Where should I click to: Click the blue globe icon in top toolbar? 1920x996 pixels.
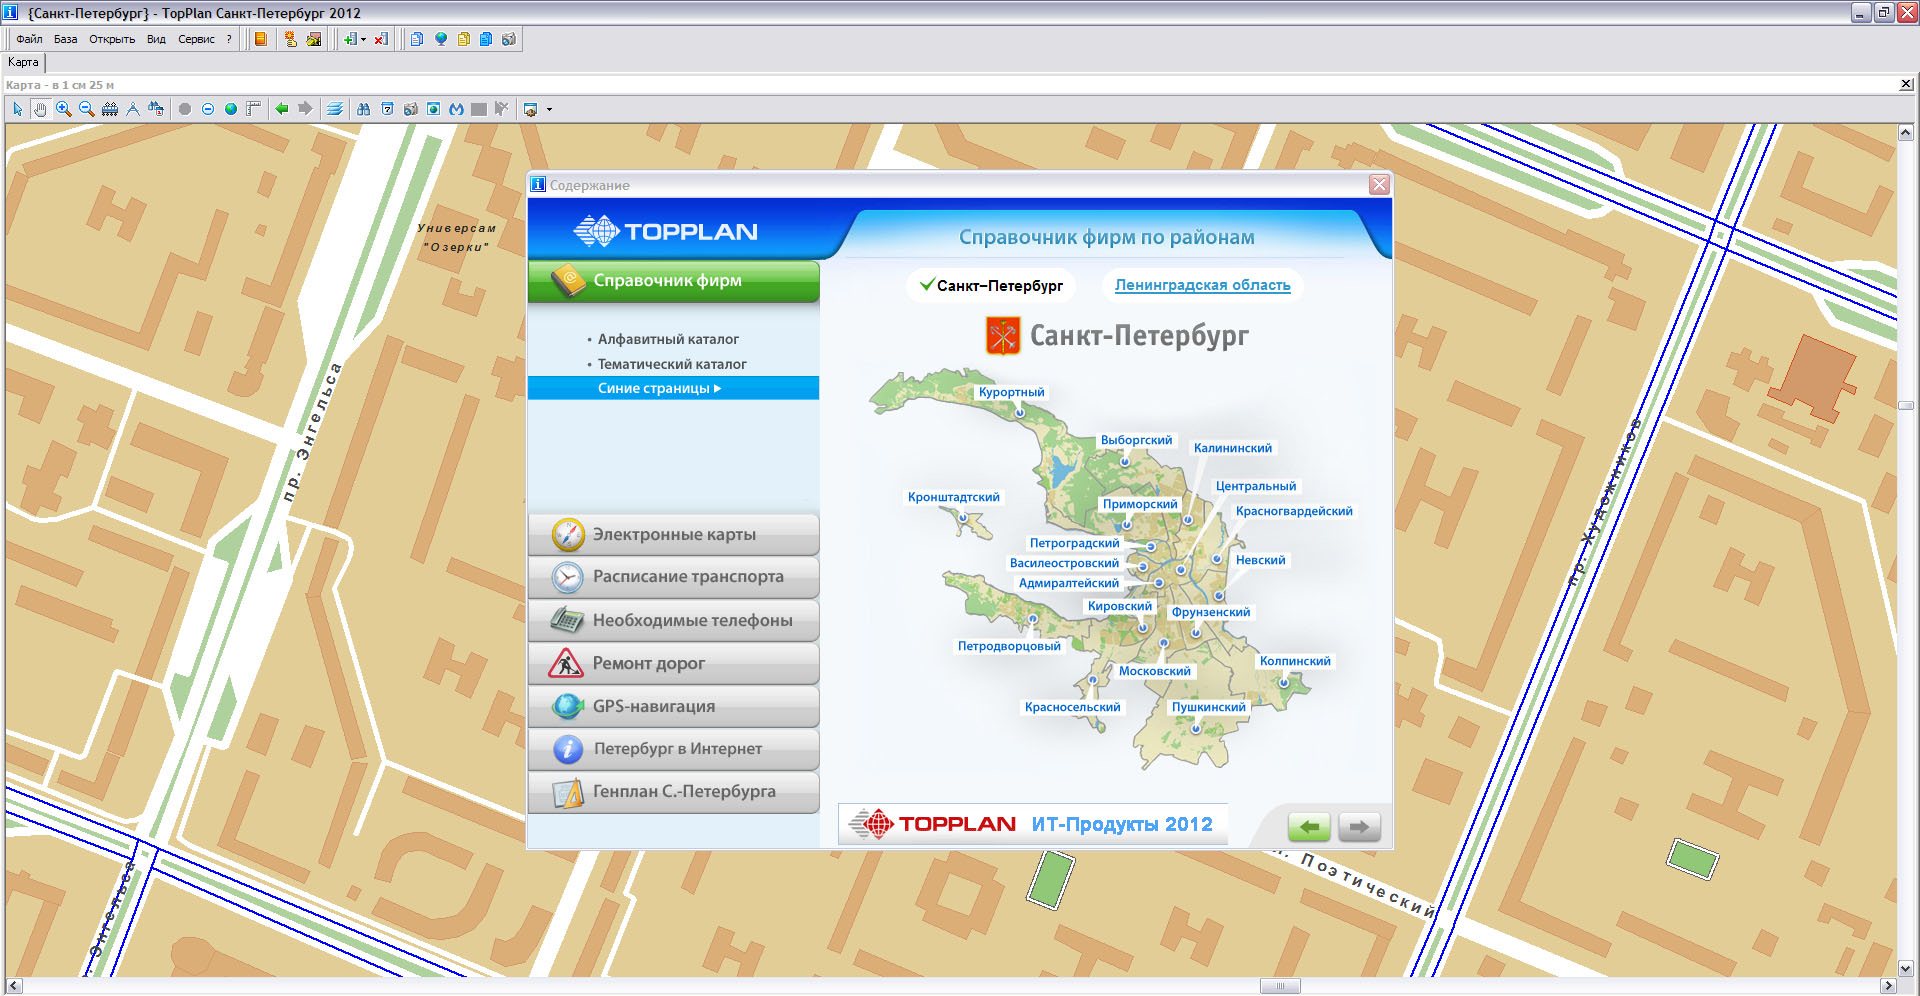click(x=440, y=39)
